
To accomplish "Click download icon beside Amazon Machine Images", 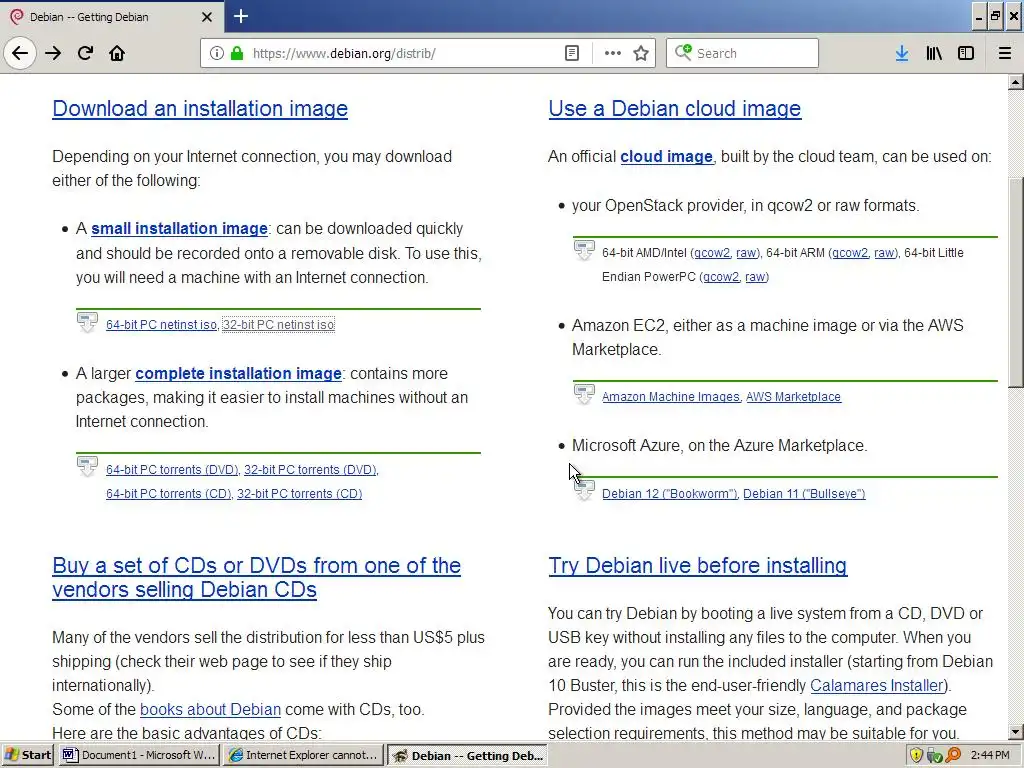I will tap(584, 394).
